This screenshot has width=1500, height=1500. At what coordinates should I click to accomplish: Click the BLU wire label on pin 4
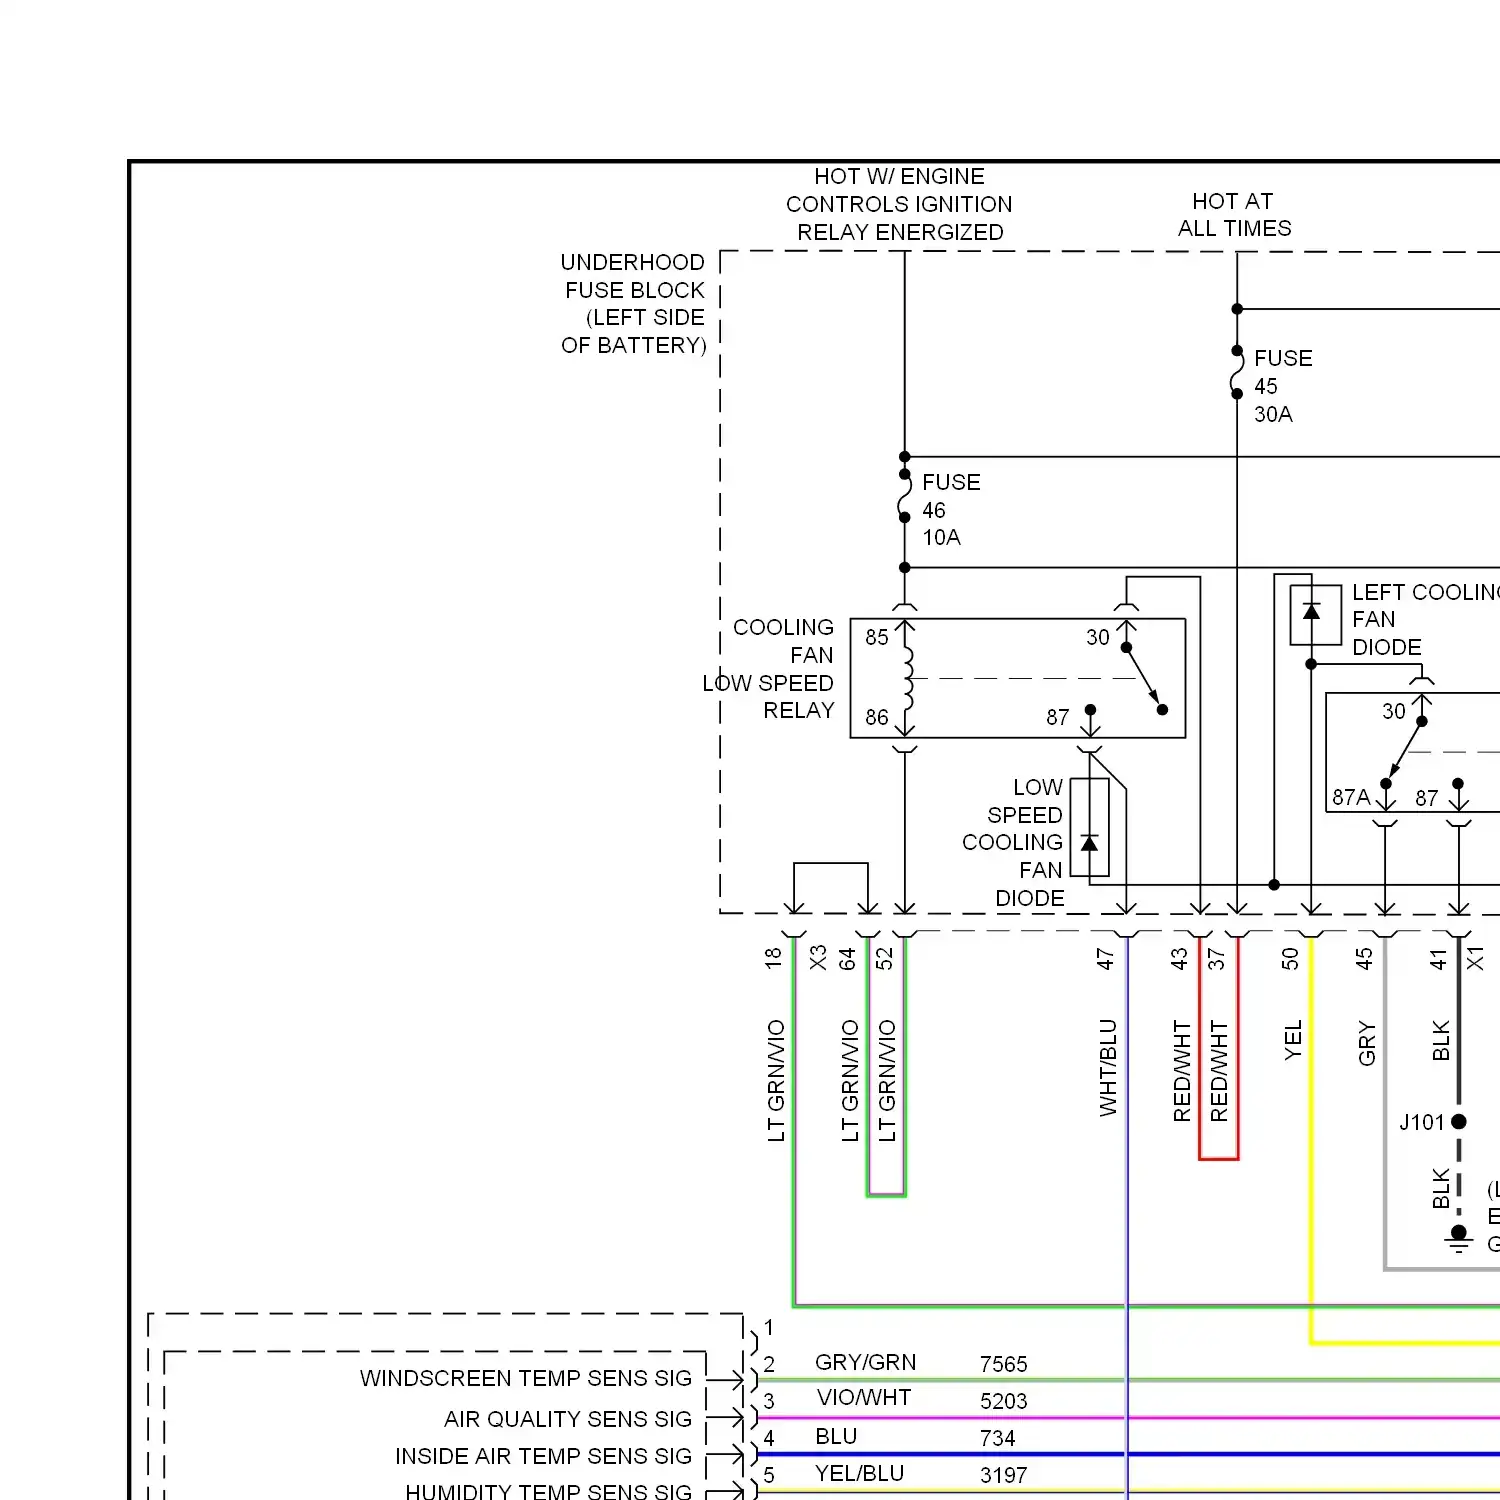(x=836, y=1436)
